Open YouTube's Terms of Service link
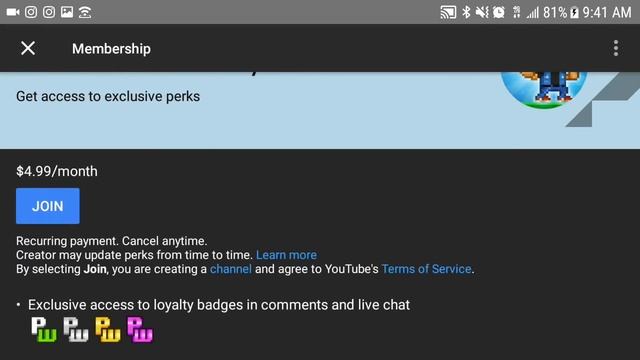Image resolution: width=640 pixels, height=360 pixels. pyautogui.click(x=427, y=269)
